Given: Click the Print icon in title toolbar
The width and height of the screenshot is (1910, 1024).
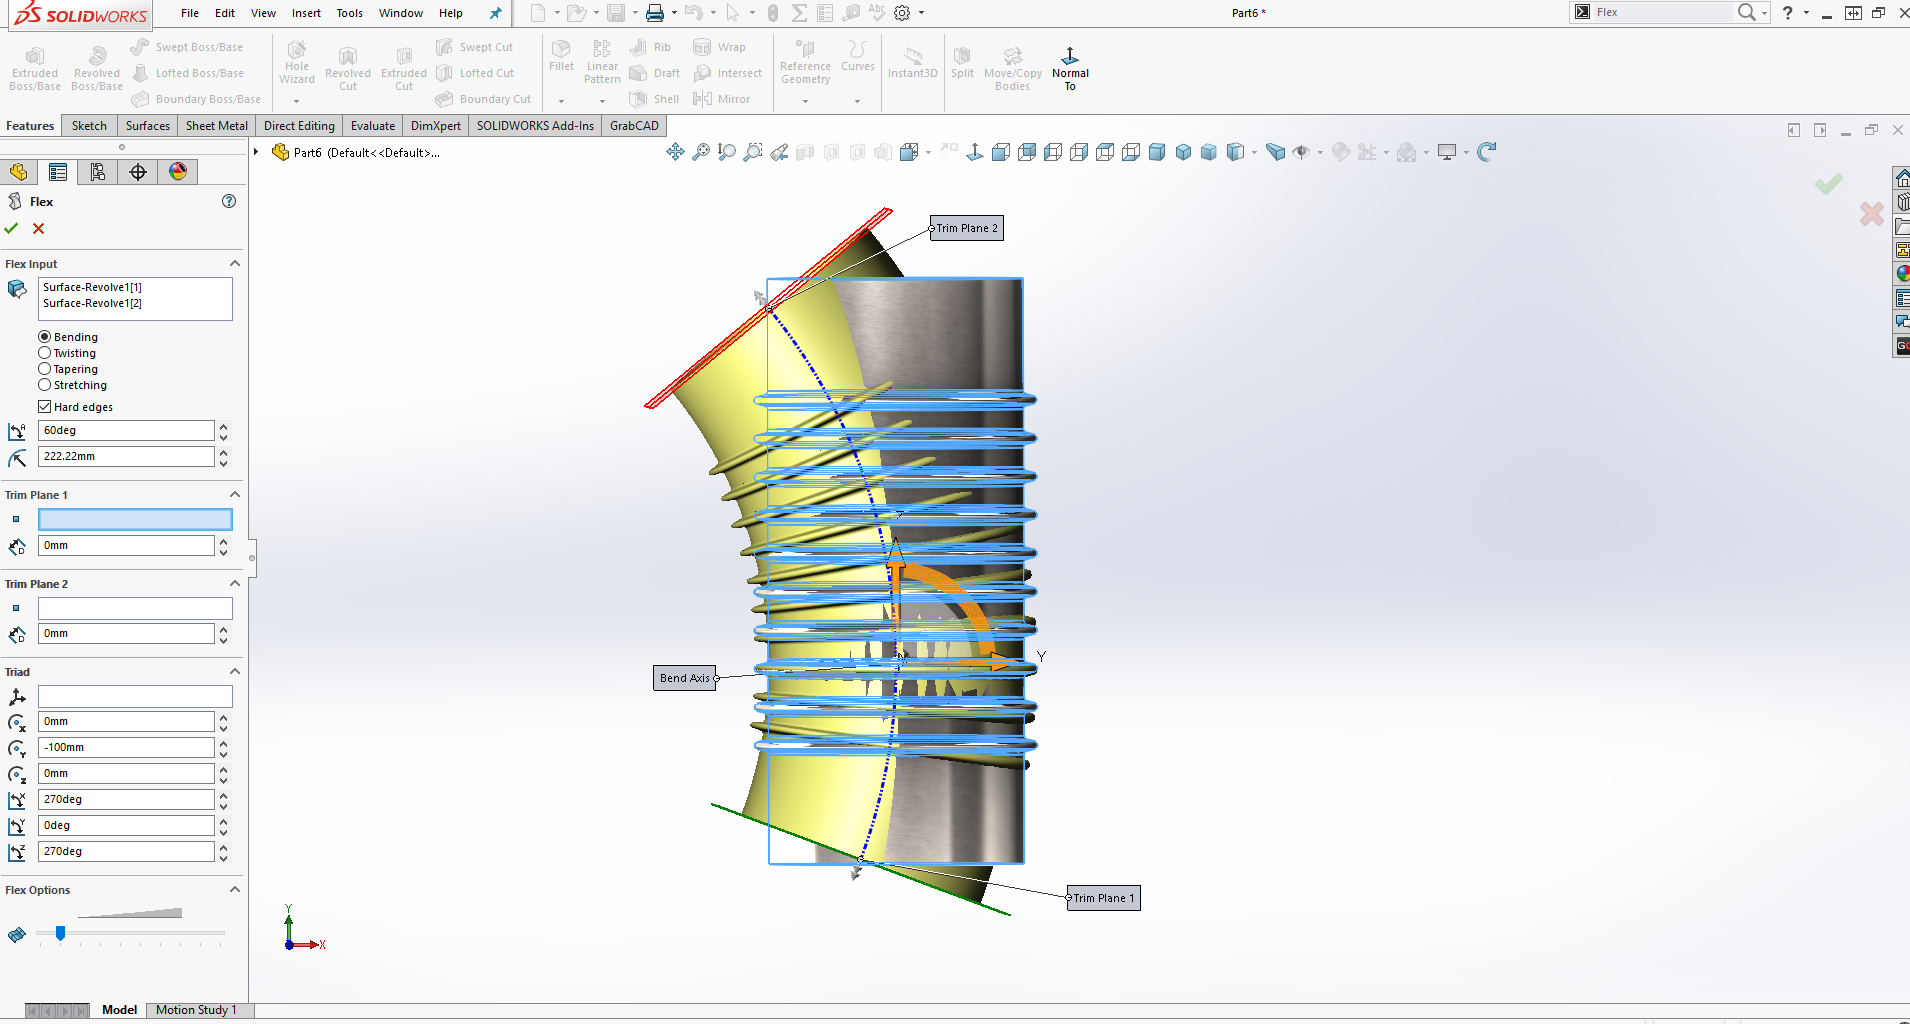Looking at the screenshot, I should click(x=655, y=13).
